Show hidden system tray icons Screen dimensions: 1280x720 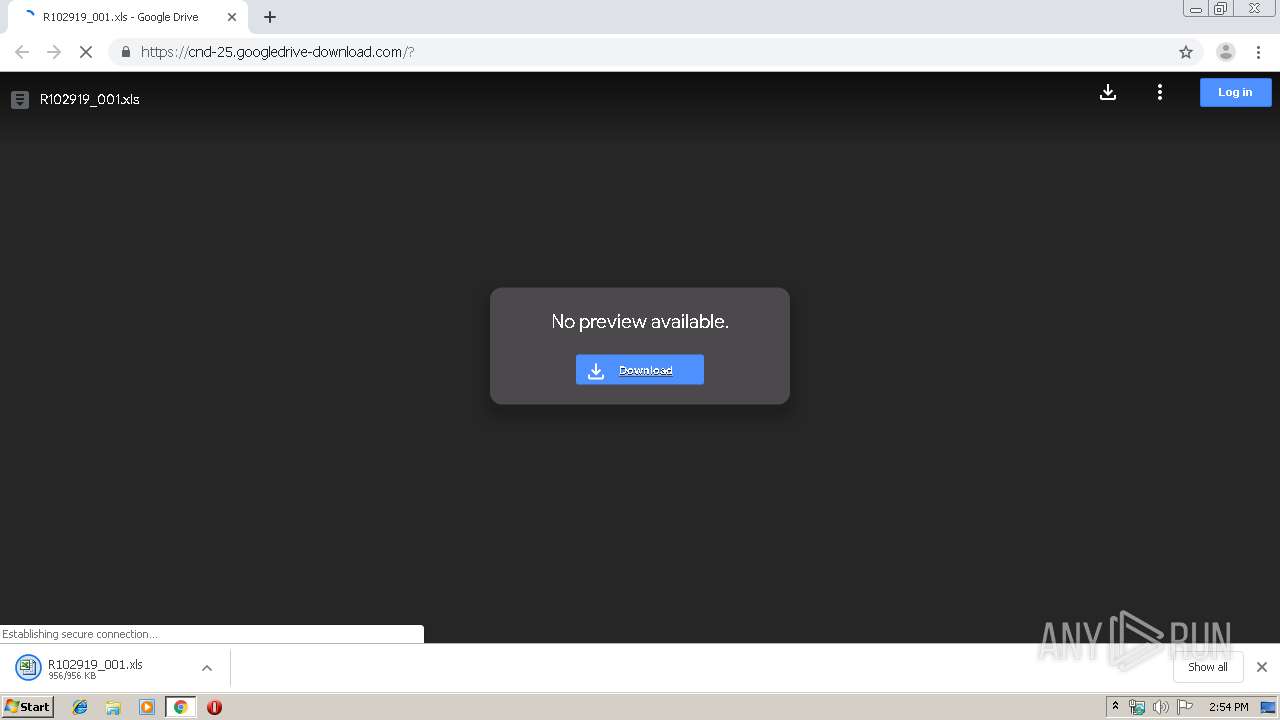[1115, 707]
